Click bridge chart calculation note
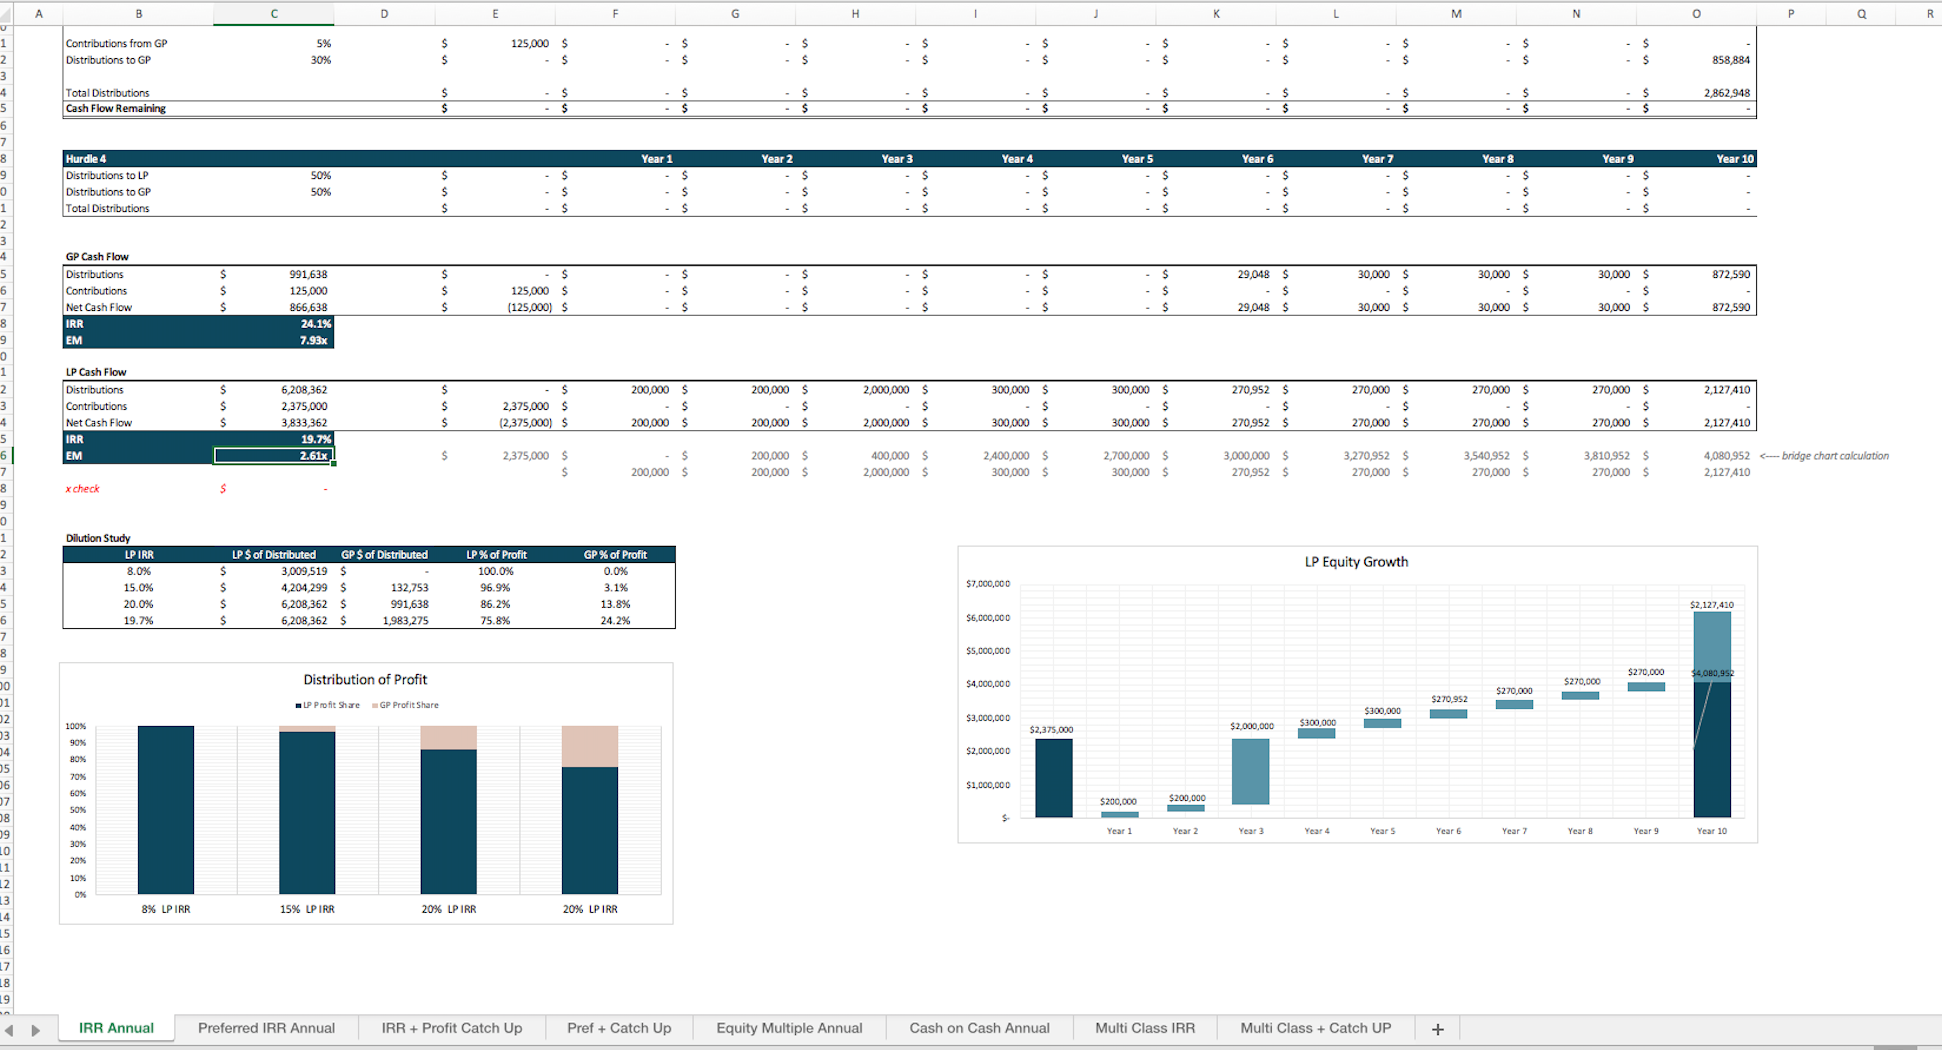Image resolution: width=1942 pixels, height=1050 pixels. (1825, 456)
